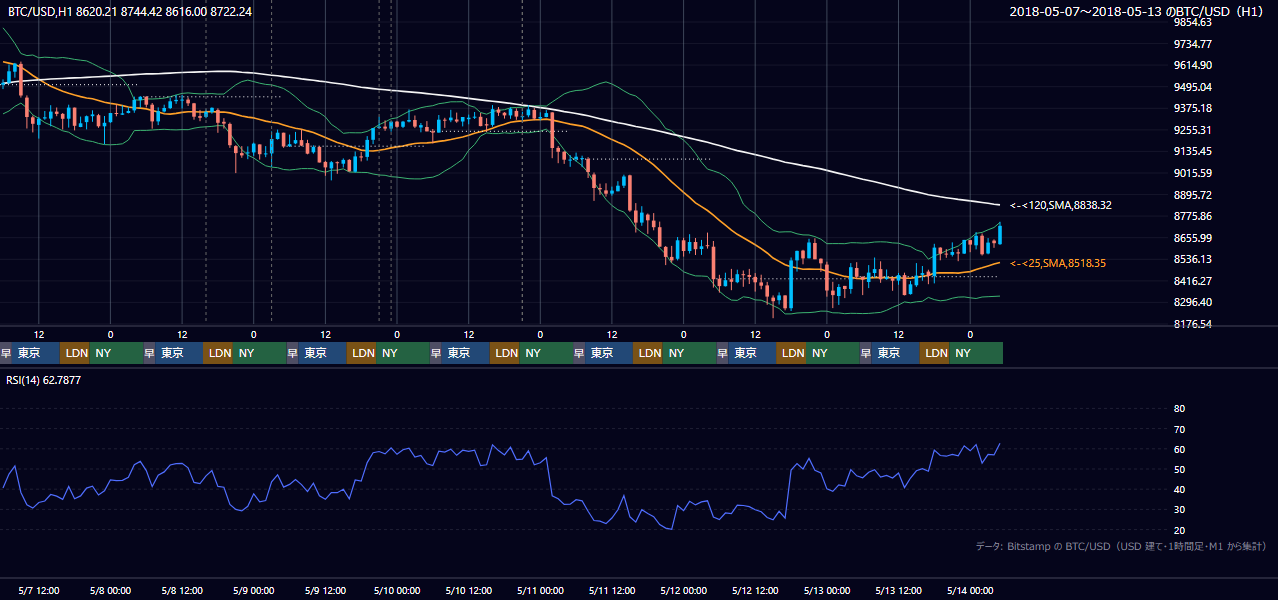Click price axis value 9375.18
Screen dimensions: 1278x600
click(1192, 108)
